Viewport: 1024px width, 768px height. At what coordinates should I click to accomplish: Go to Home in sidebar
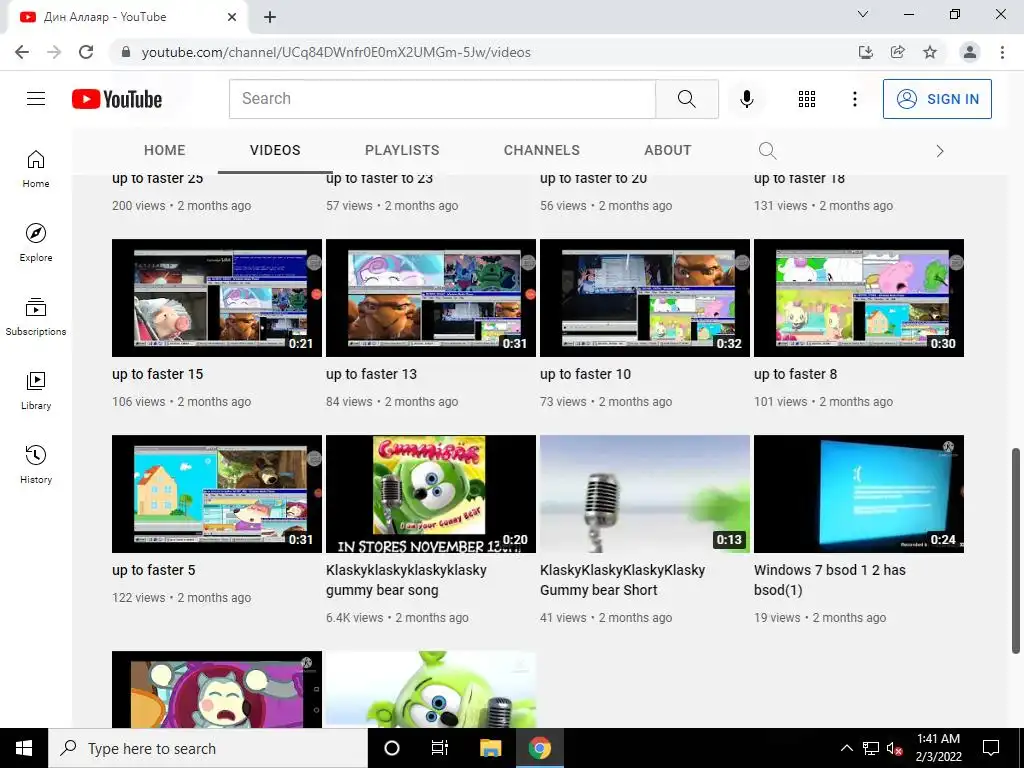point(36,169)
